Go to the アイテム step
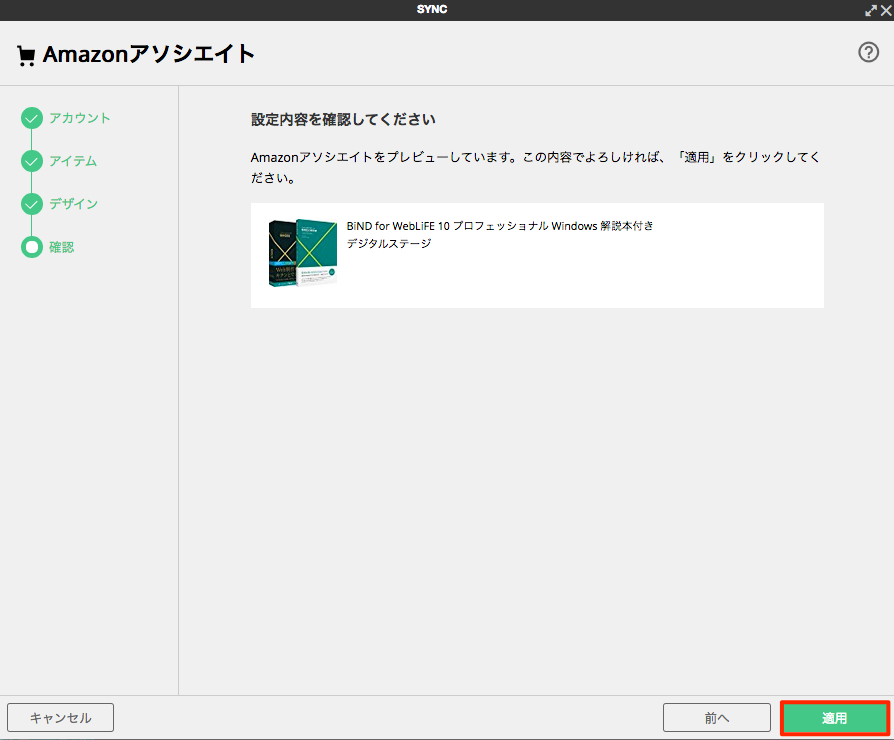 (x=73, y=161)
